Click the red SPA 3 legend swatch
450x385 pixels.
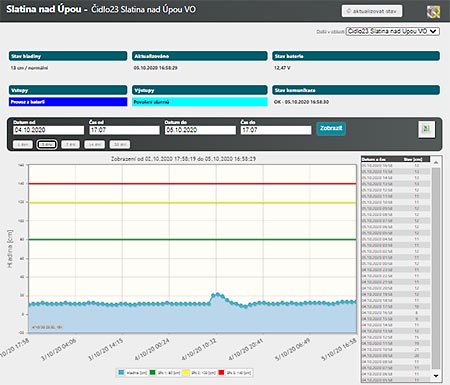221,372
